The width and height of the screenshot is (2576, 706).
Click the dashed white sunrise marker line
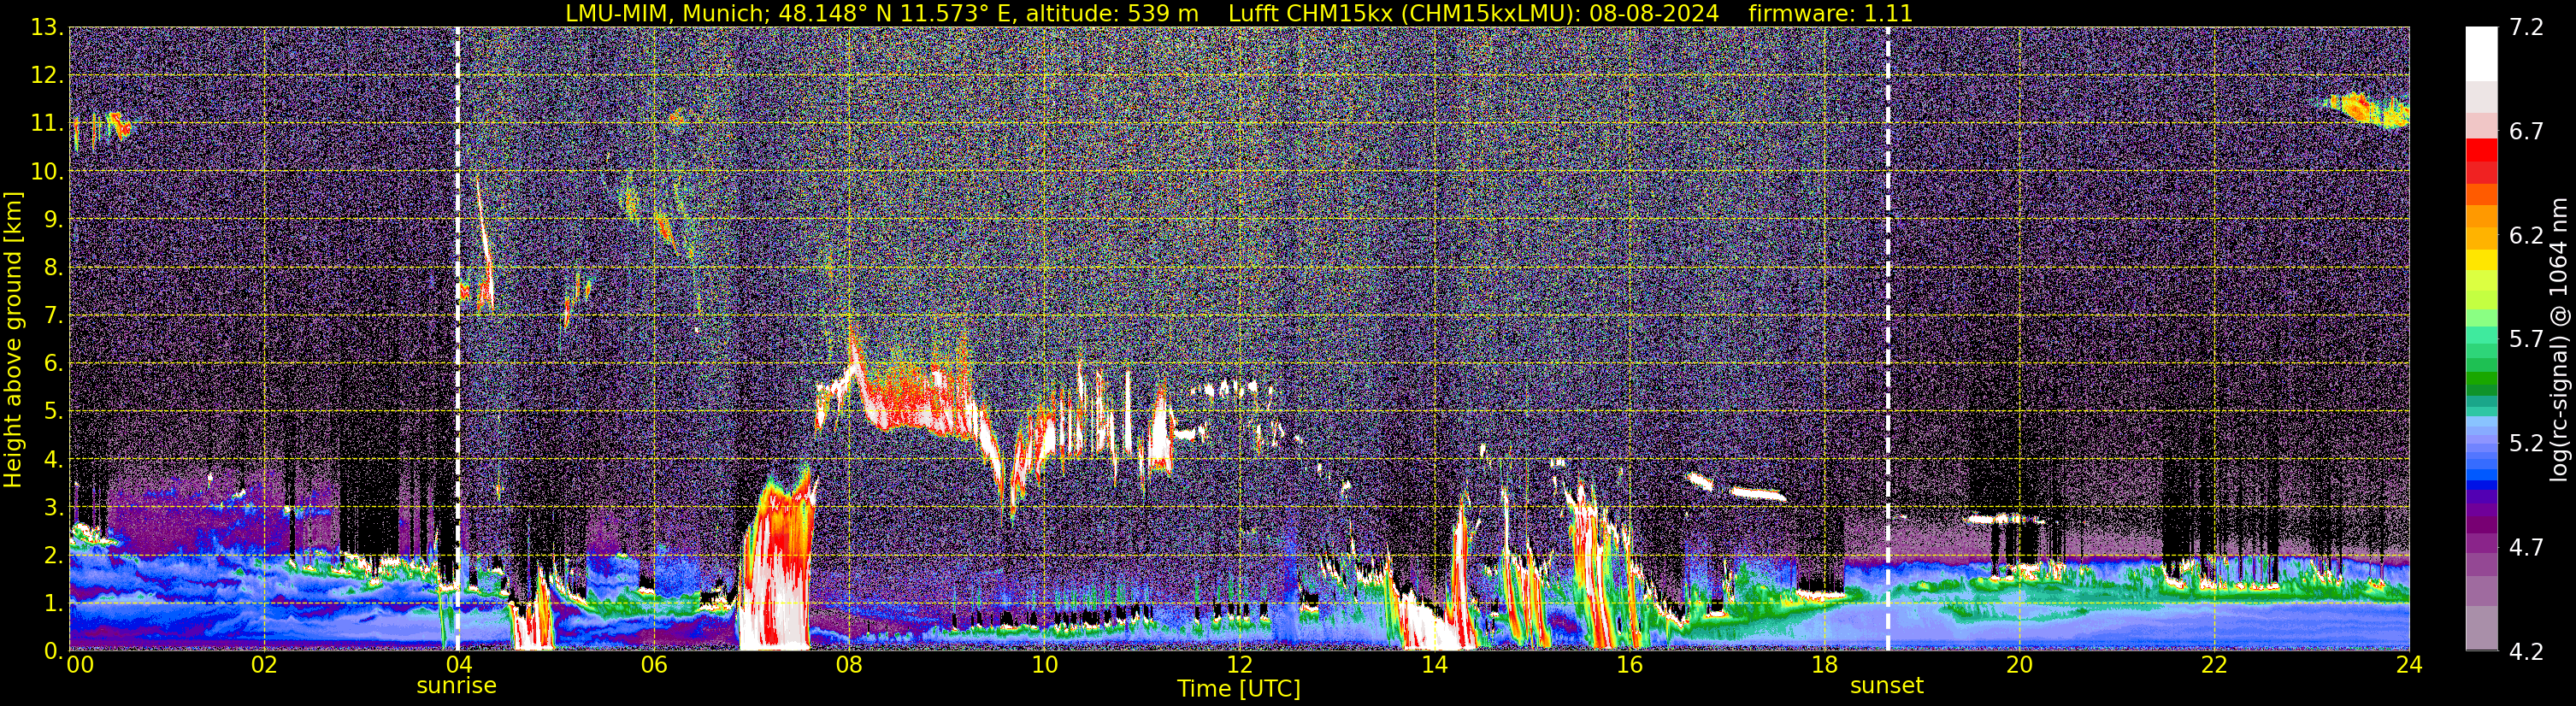pyautogui.click(x=457, y=339)
